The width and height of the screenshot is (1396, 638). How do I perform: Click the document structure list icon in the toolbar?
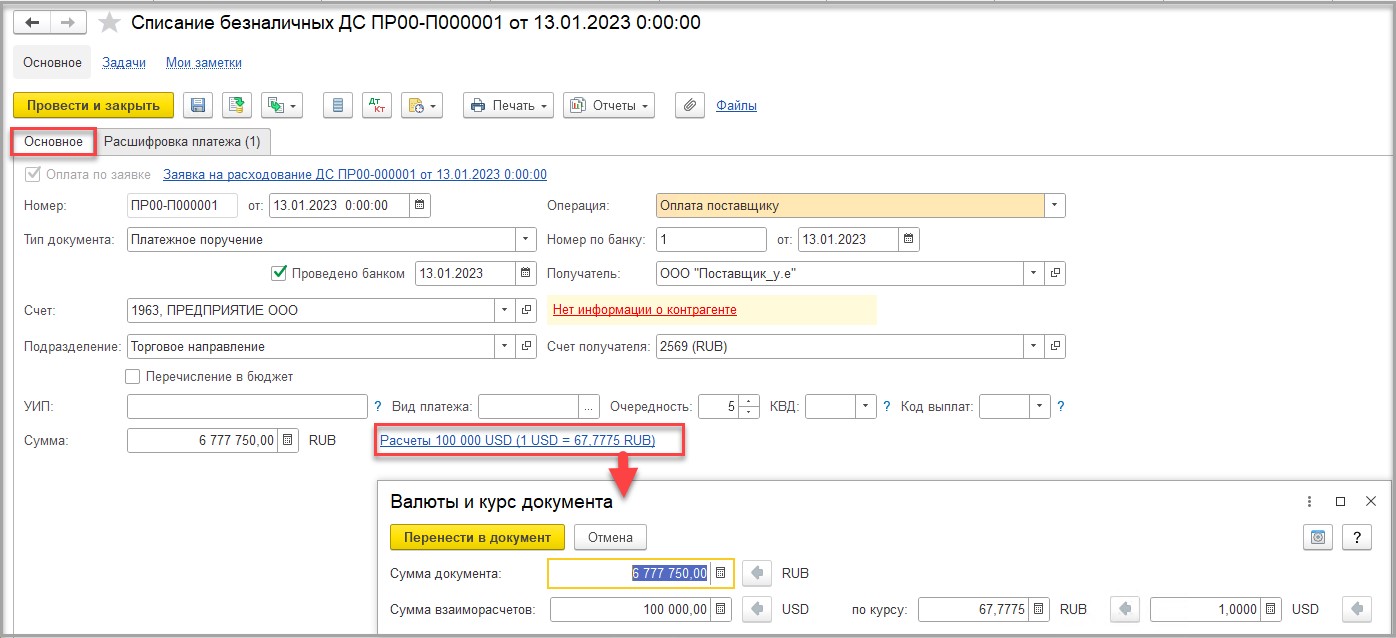click(338, 105)
